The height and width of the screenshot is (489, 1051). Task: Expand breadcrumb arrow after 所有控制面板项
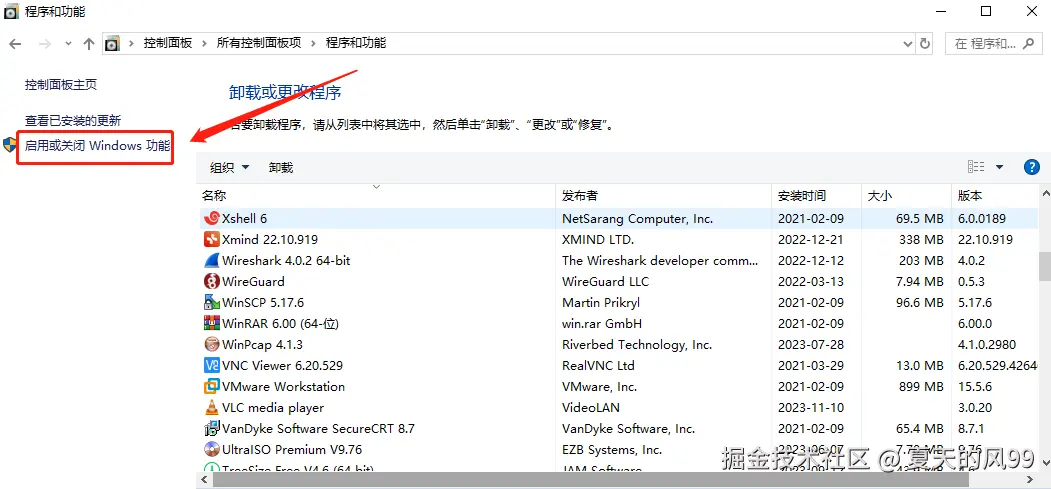click(314, 44)
